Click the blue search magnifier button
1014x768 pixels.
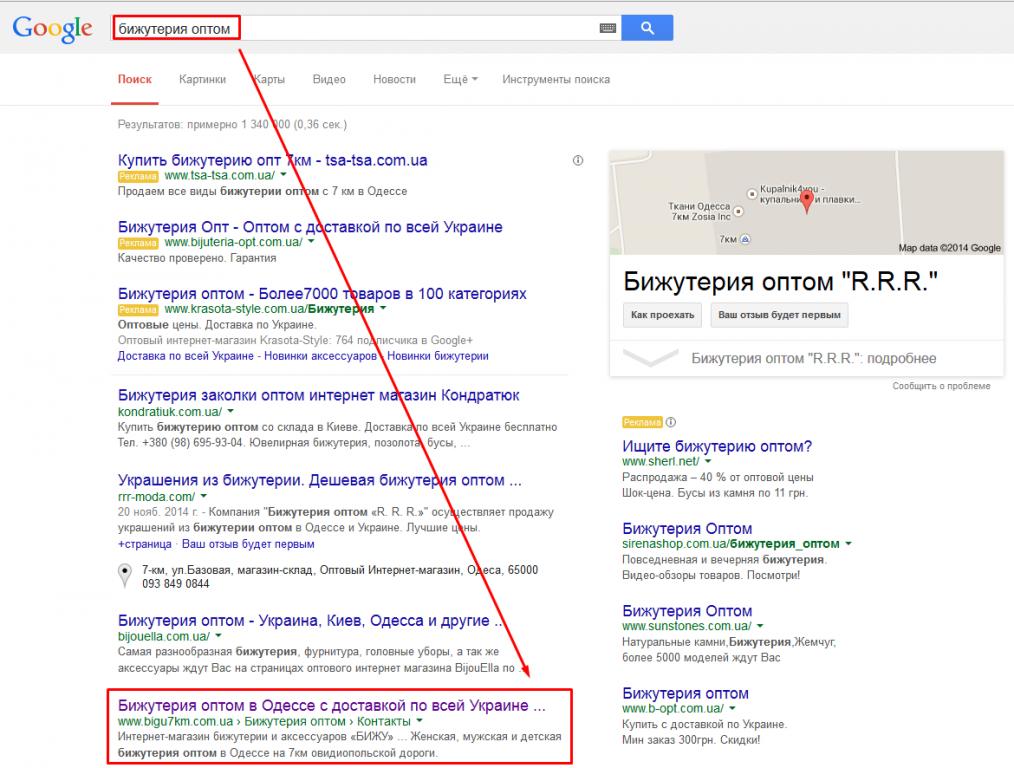647,28
